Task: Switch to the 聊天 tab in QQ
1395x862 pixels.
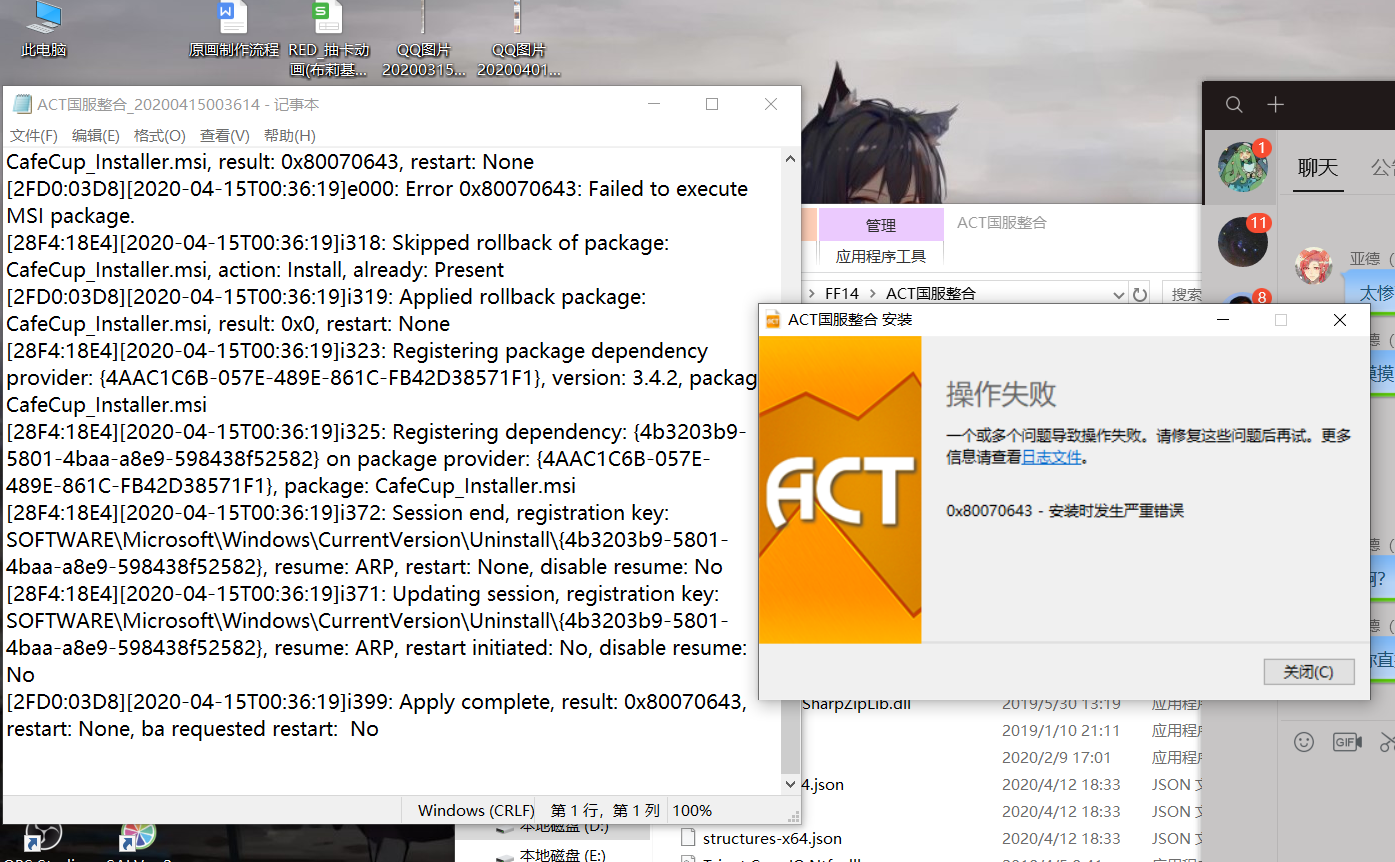Action: coord(1317,168)
